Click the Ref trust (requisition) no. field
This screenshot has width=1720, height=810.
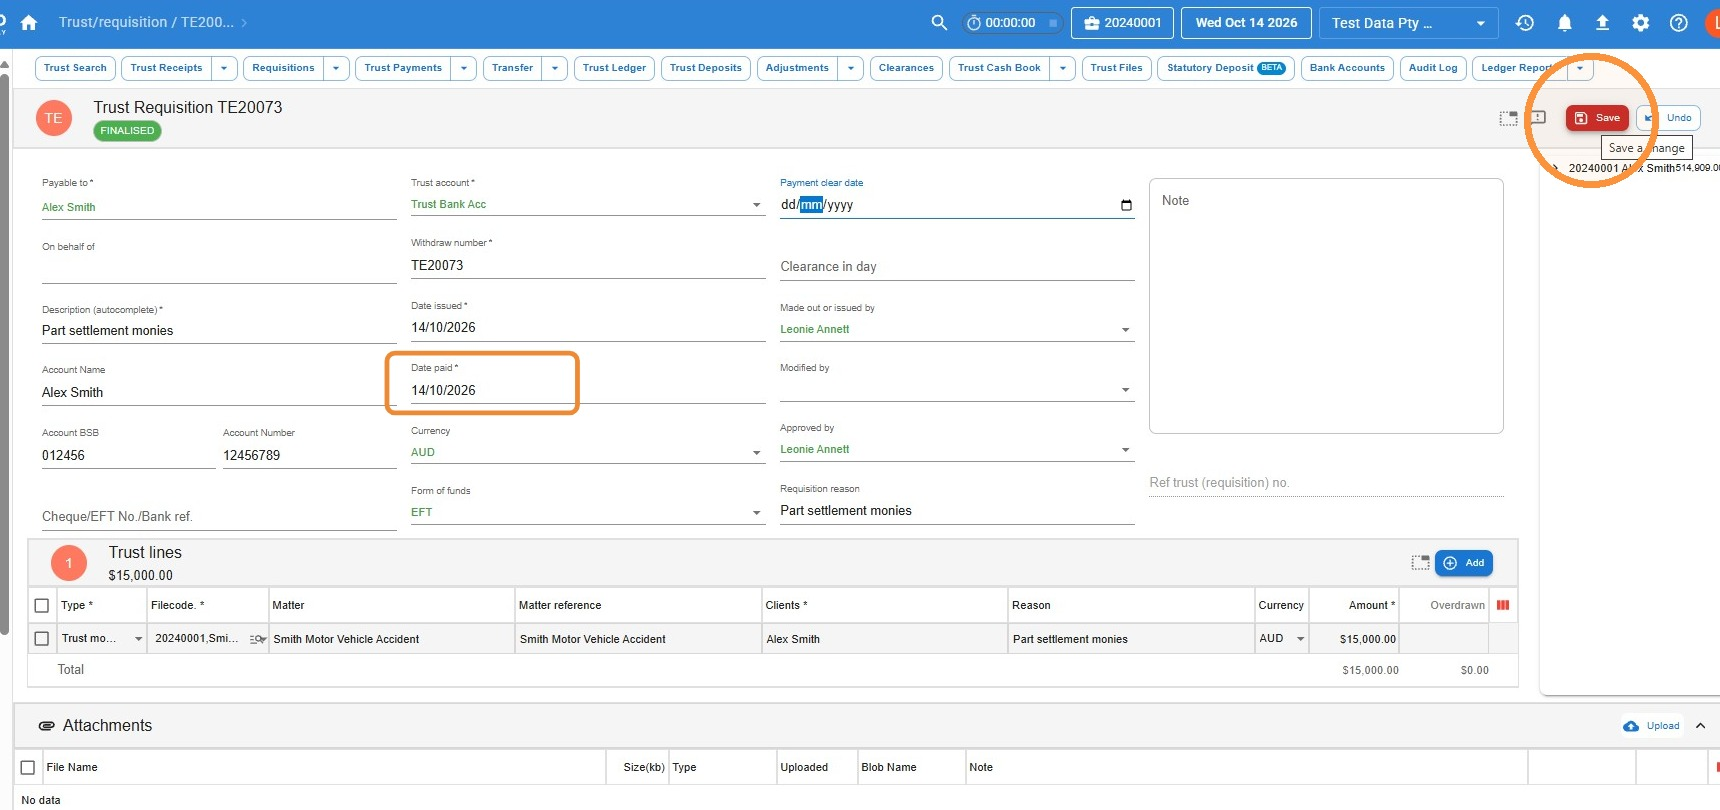1326,483
